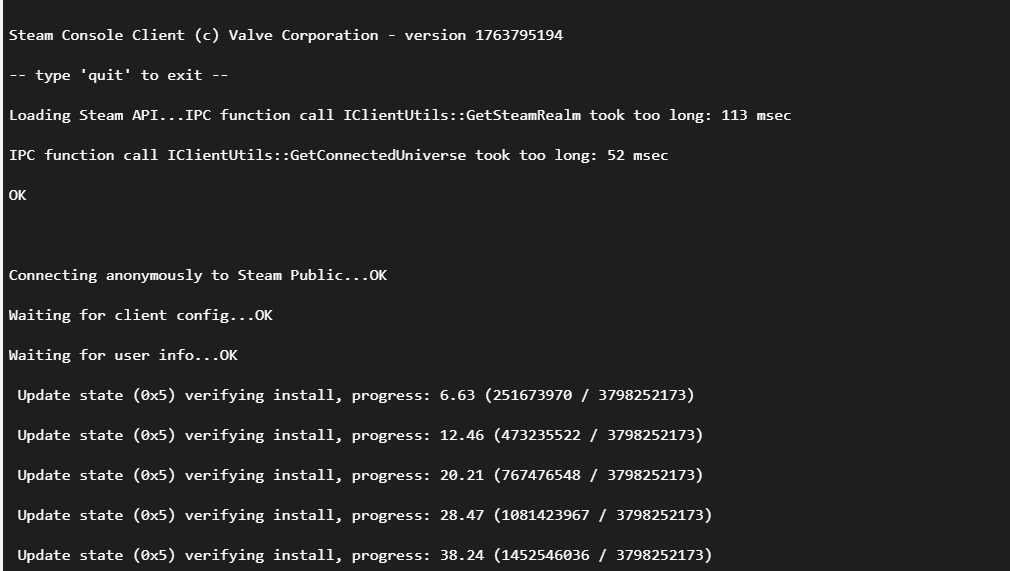Image resolution: width=1010 pixels, height=571 pixels.
Task: Click the standalone 'OK' line
Action: (18, 195)
